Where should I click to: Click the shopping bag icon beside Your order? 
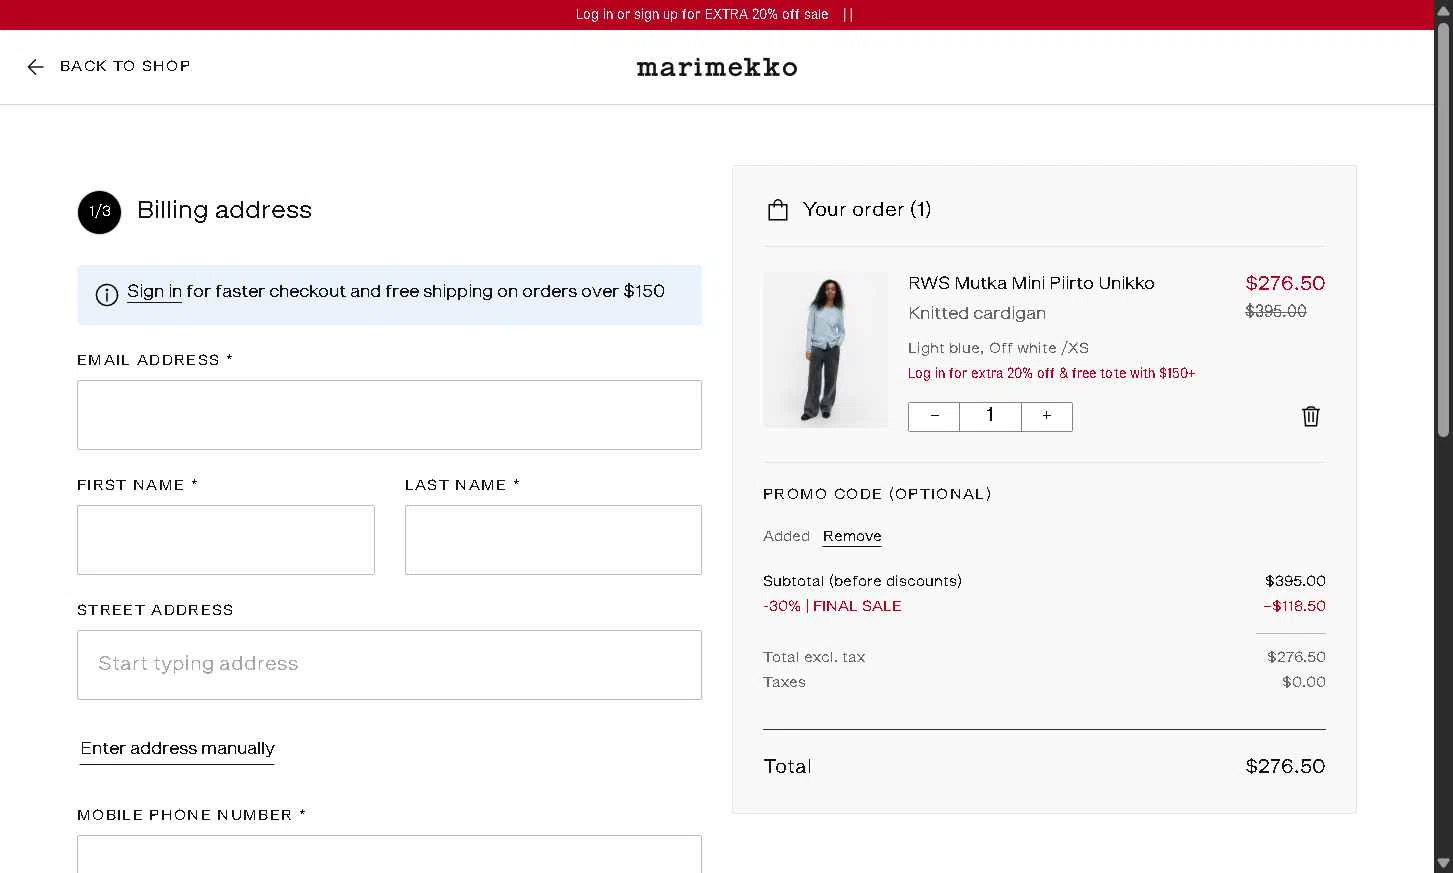coord(778,210)
